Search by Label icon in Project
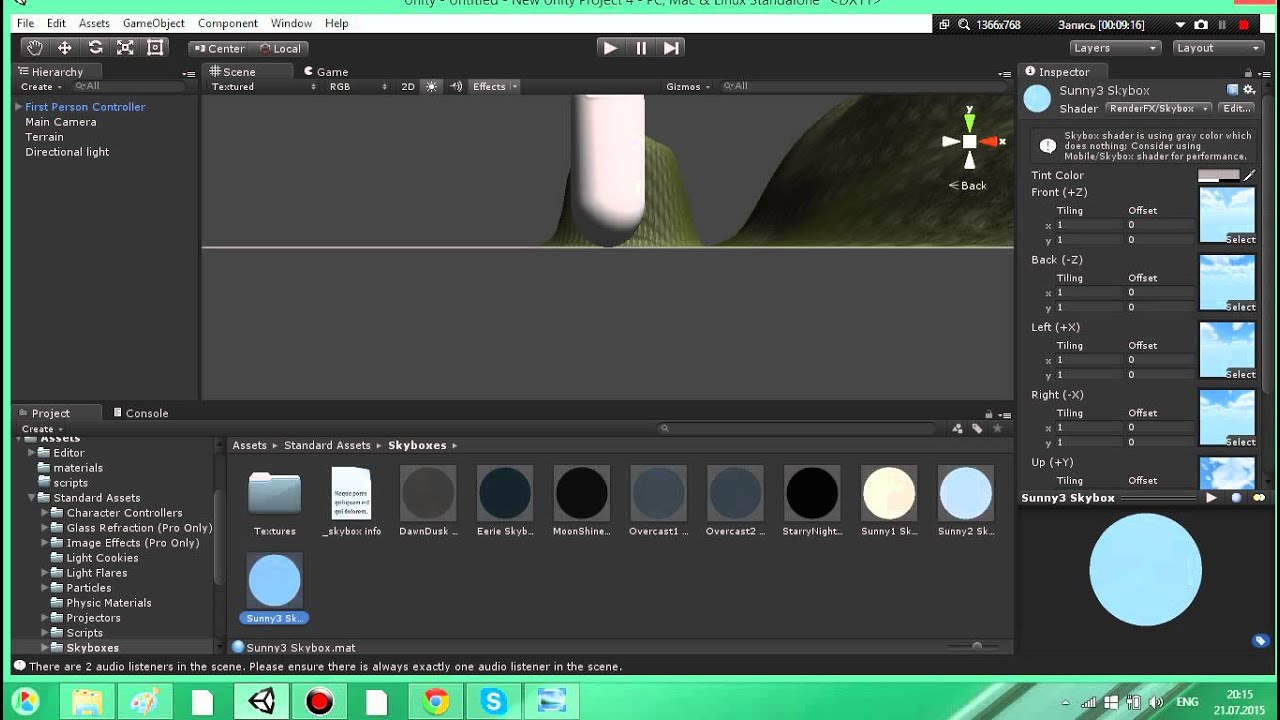1280x720 pixels. (x=977, y=428)
